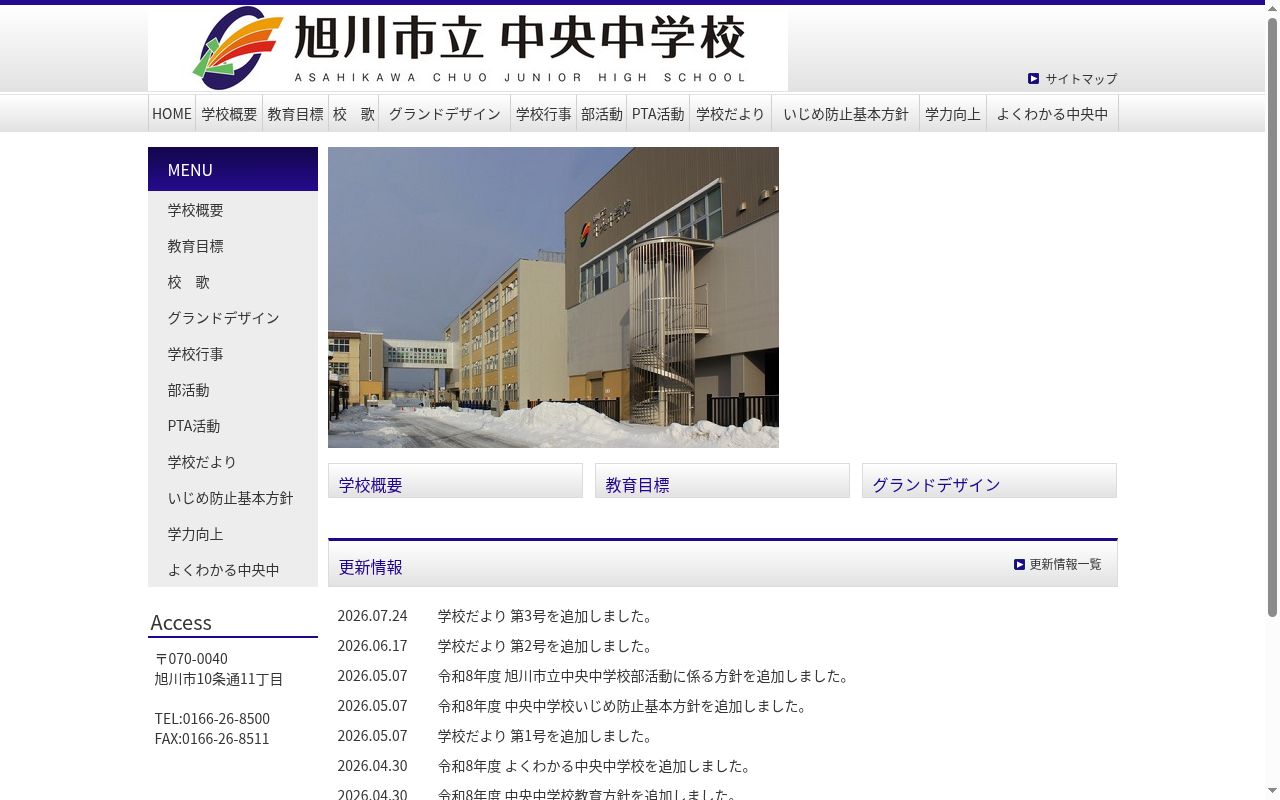
Task: Open 教育目標 in top navigation bar
Action: click(295, 114)
